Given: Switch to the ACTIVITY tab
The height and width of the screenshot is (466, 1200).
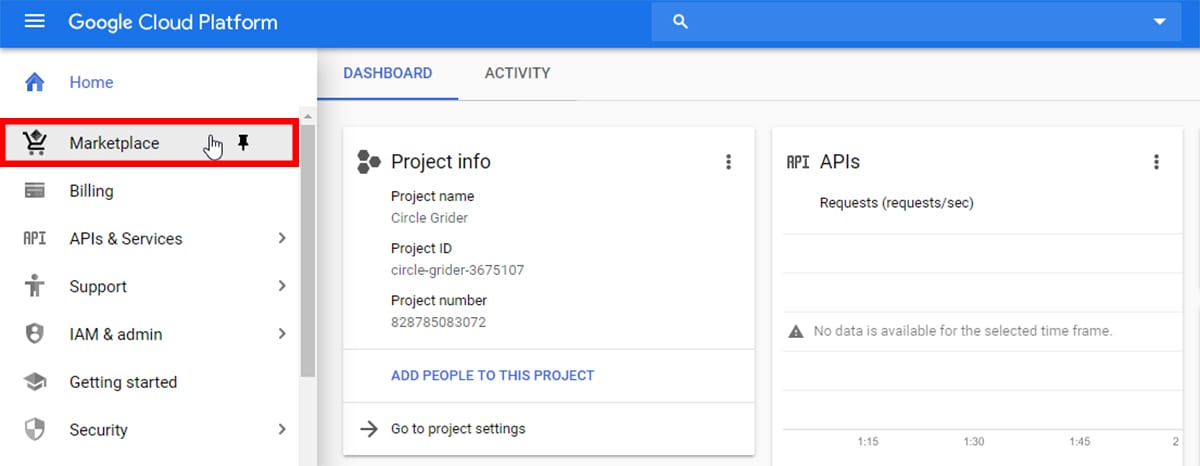Looking at the screenshot, I should tap(517, 73).
